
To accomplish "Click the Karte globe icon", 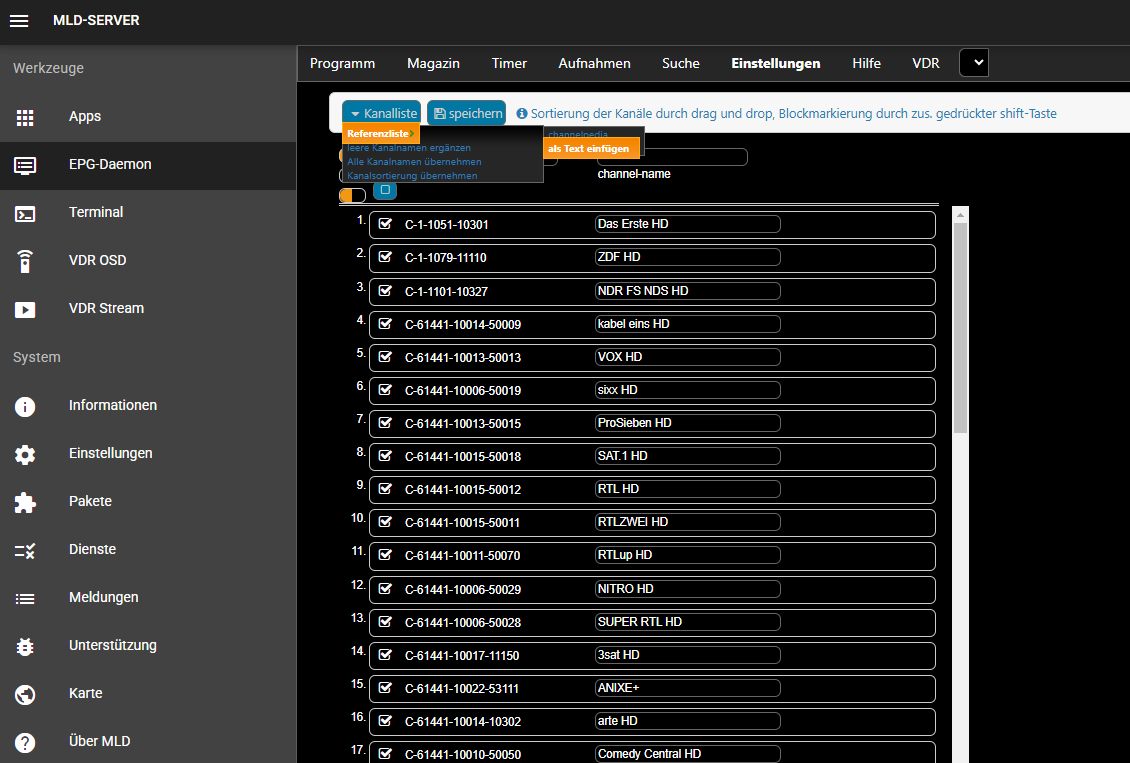I will 25,693.
